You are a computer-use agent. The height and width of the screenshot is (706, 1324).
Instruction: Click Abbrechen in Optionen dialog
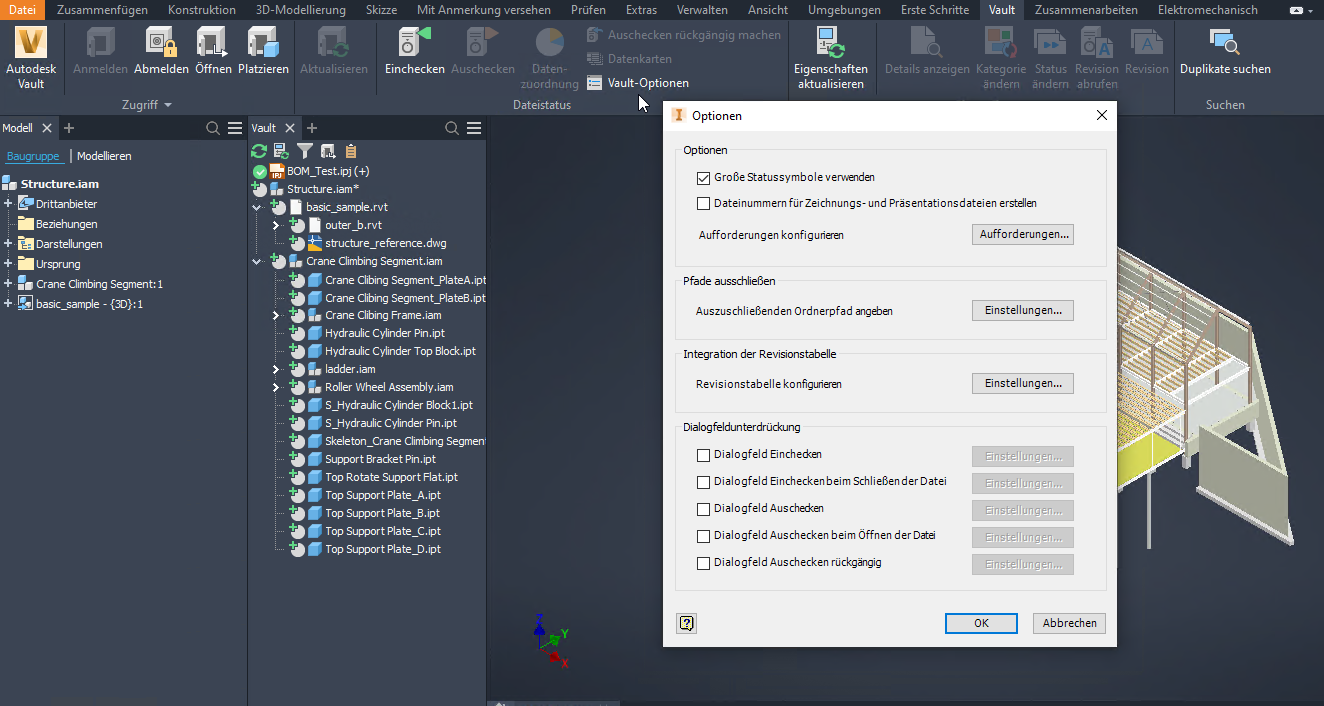pos(1069,623)
